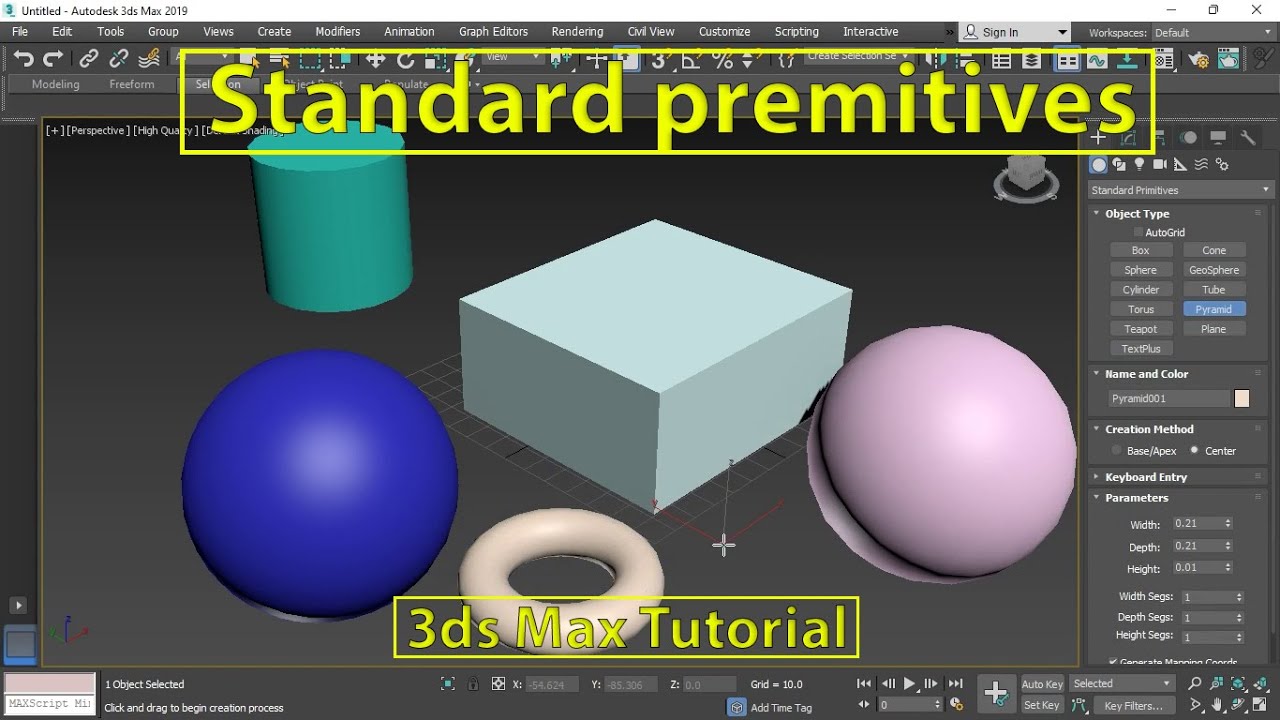Toggle the Set Key animation mode
The height and width of the screenshot is (720, 1280).
click(1042, 705)
